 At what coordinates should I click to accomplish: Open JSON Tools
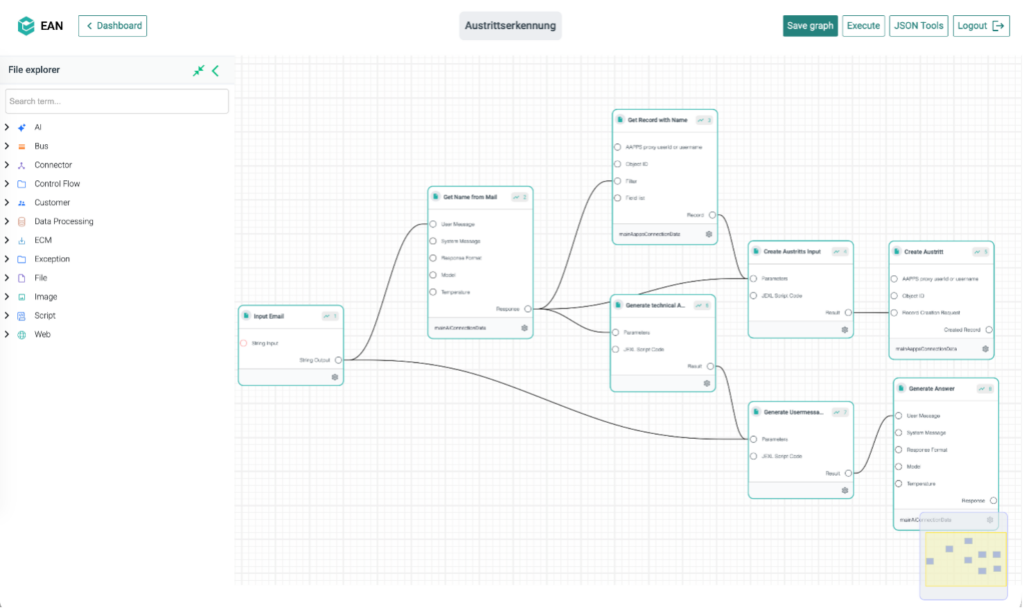click(x=918, y=25)
